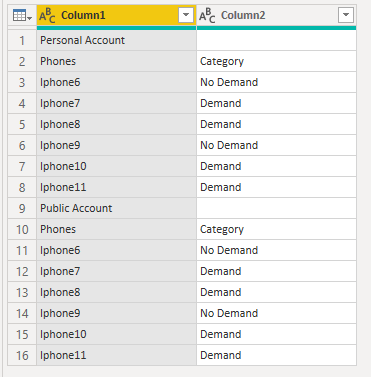Select the Iphone8 cell in row 13
Viewport: 371px width, 377px height.
(116, 292)
